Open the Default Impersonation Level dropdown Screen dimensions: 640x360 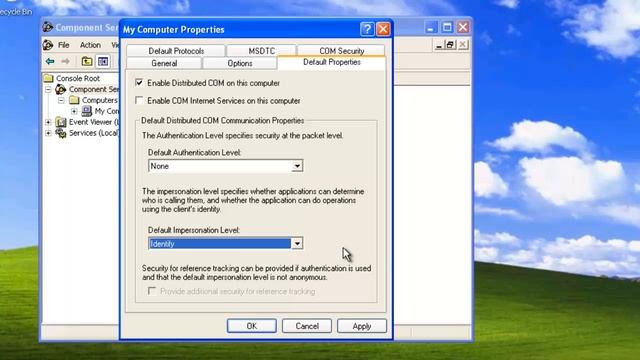click(x=297, y=243)
